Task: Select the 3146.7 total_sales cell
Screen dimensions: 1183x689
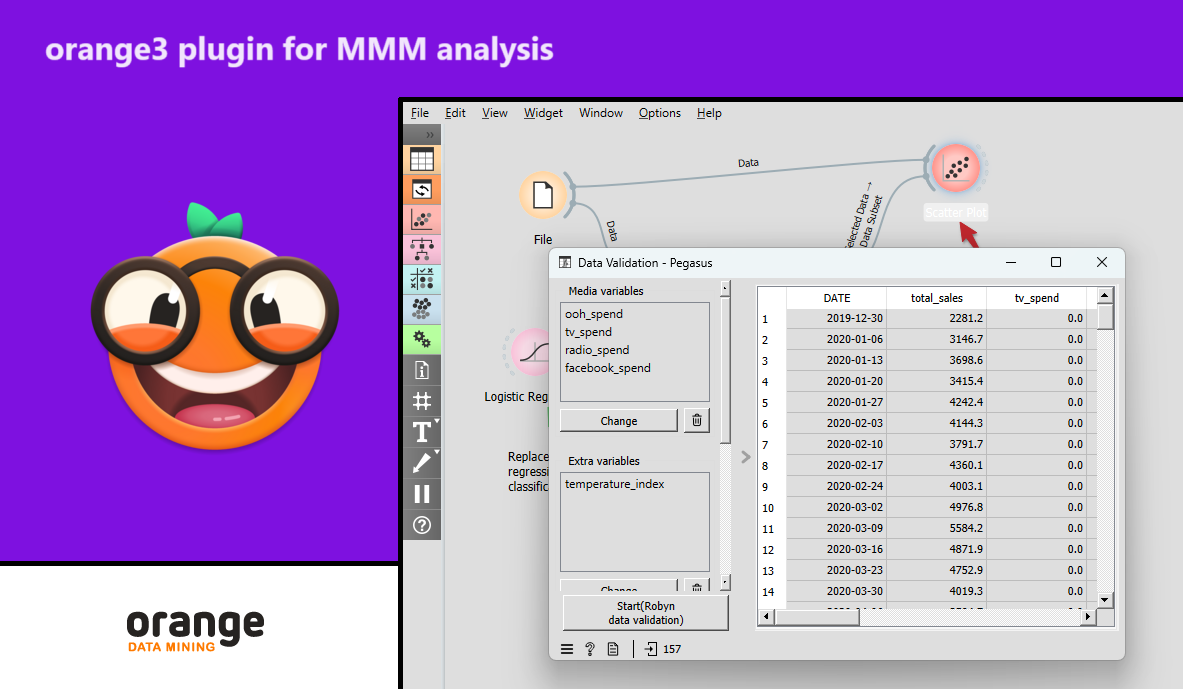Action: (x=936, y=340)
